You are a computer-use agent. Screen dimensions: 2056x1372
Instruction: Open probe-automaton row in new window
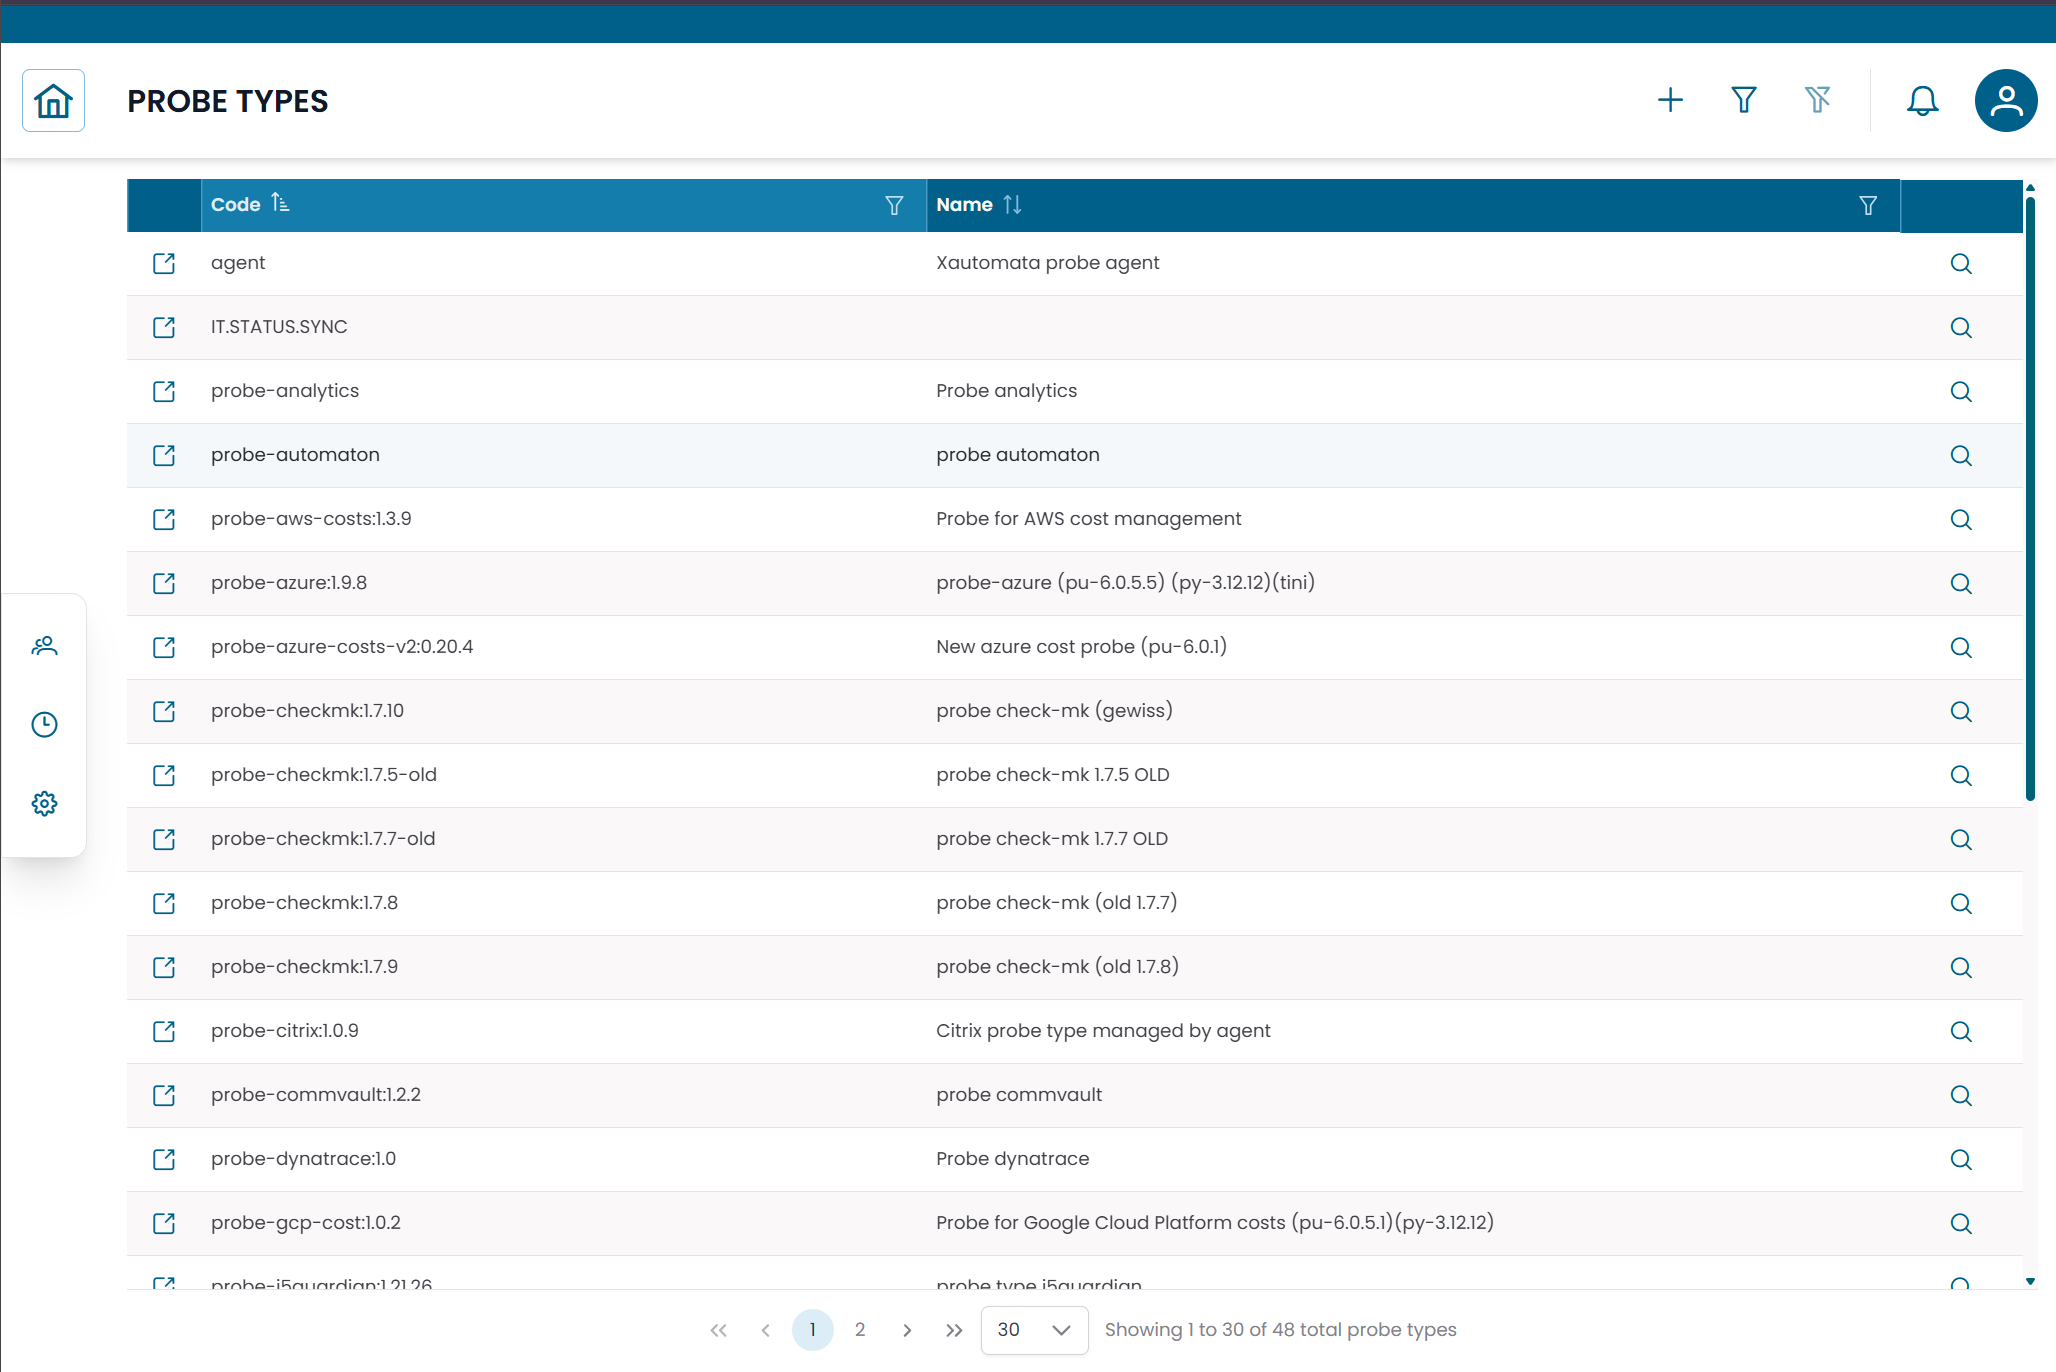(164, 455)
